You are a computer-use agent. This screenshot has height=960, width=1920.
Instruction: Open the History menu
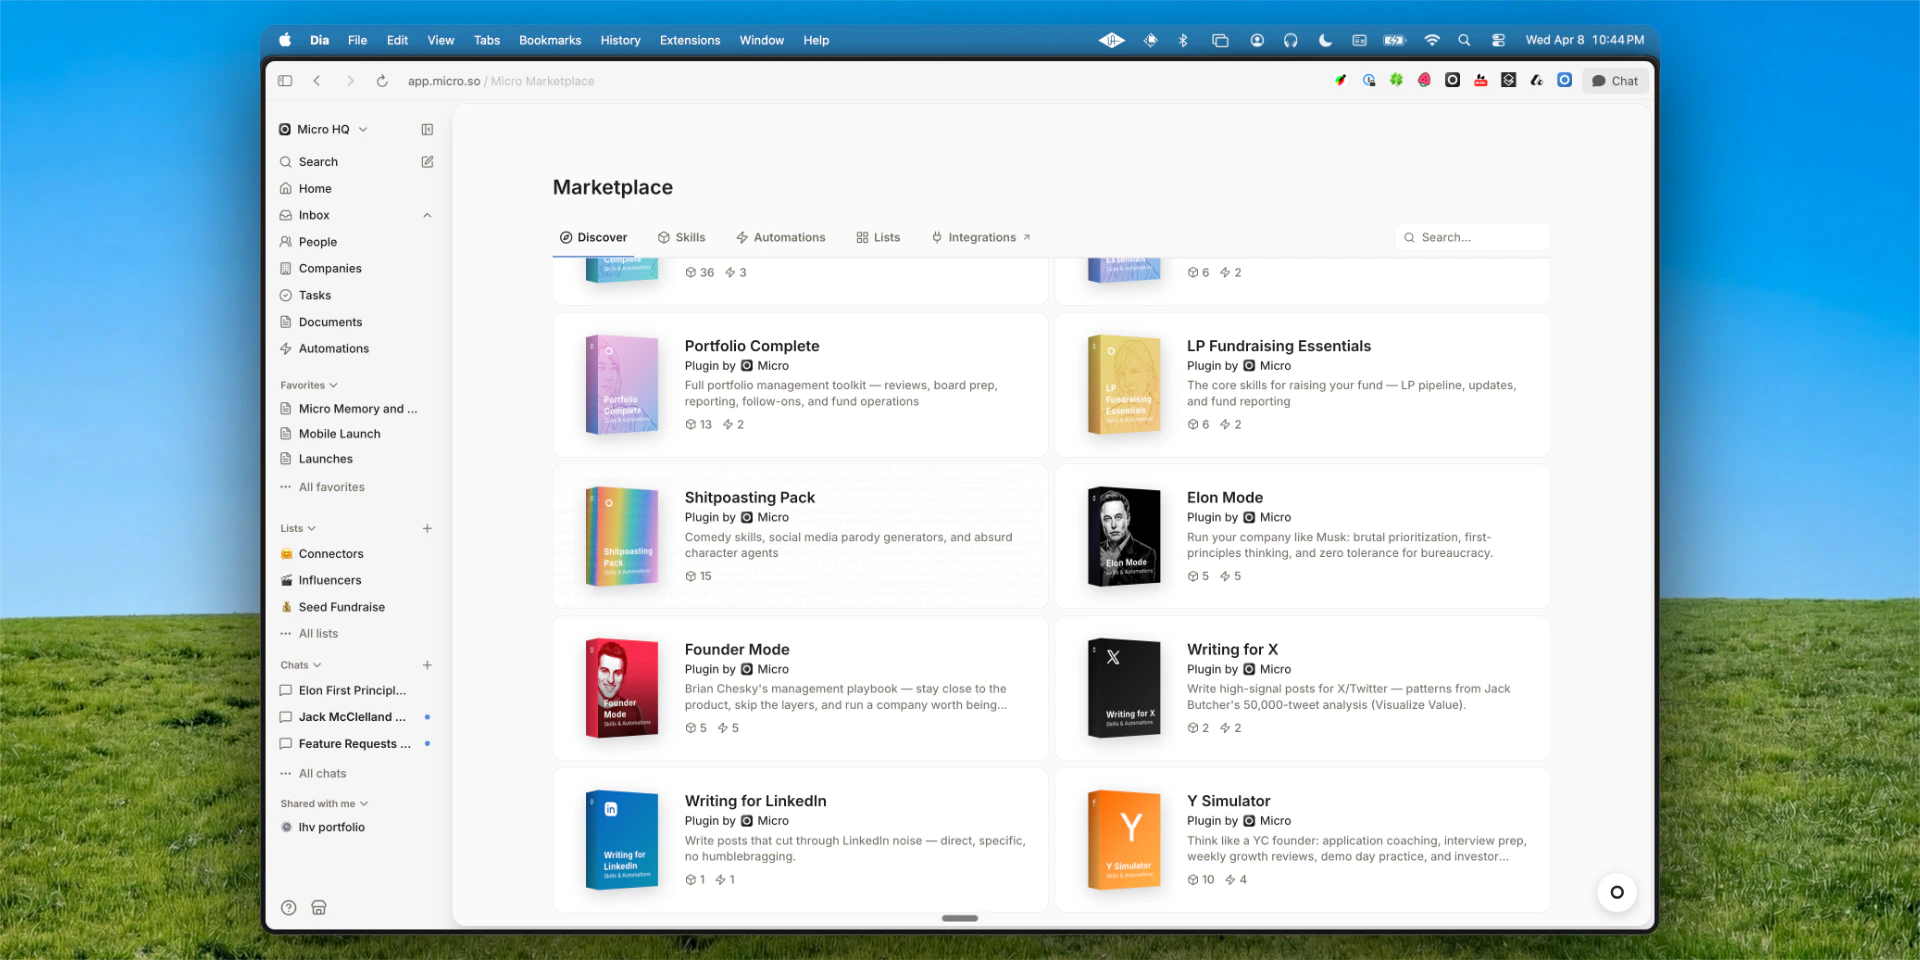(x=620, y=40)
